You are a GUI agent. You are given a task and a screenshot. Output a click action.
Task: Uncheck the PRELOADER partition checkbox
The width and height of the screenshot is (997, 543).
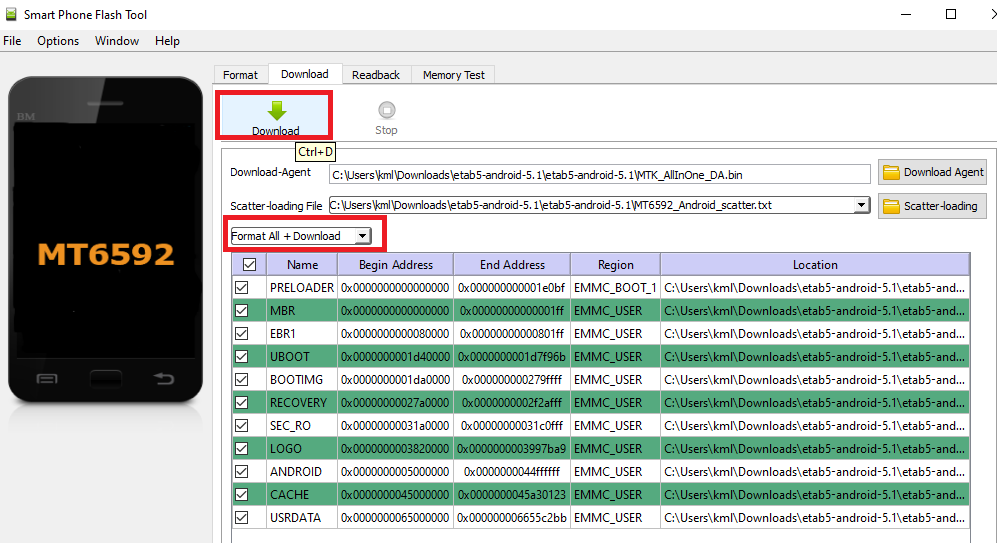(x=242, y=287)
